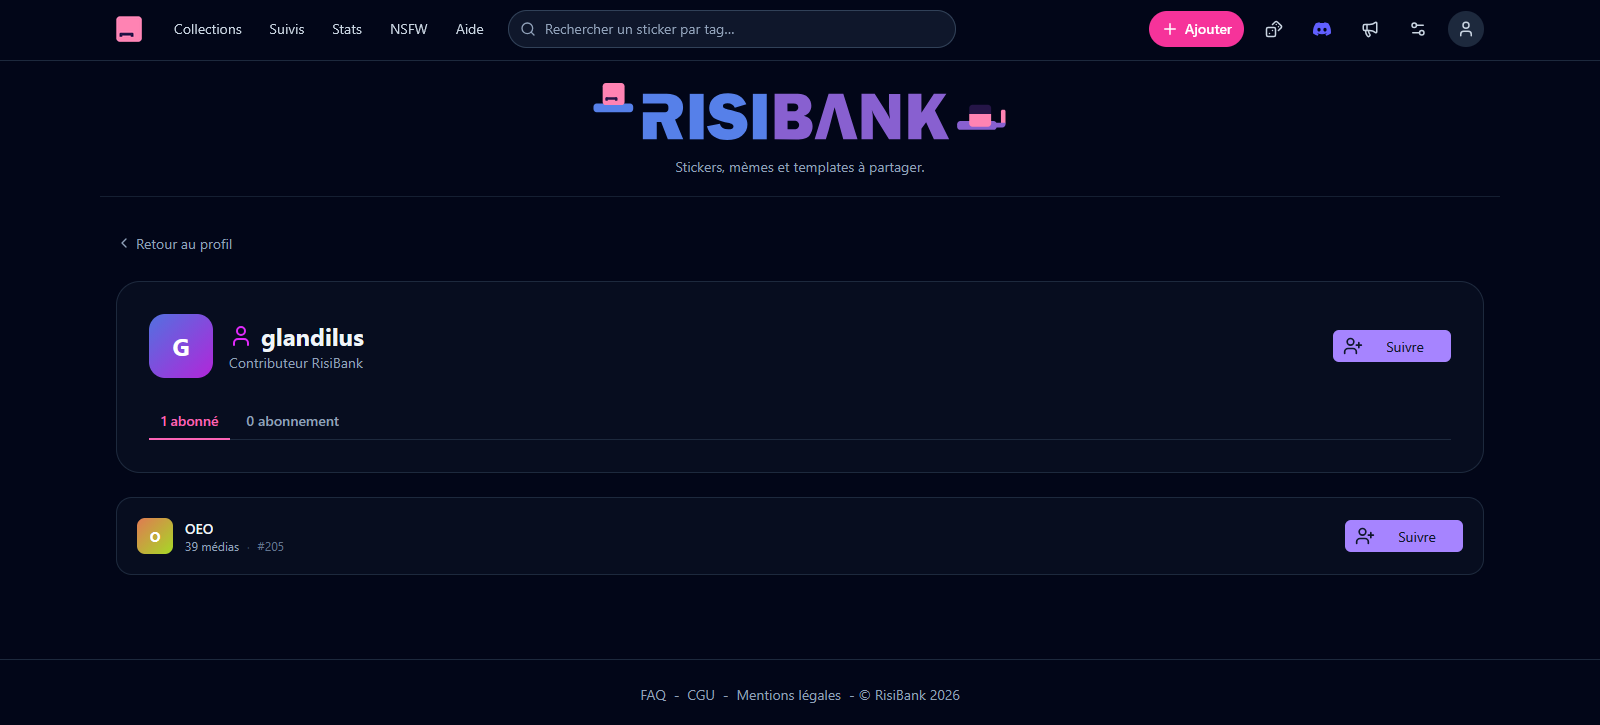The width and height of the screenshot is (1600, 725).
Task: Go back via Retour au profil
Action: pyautogui.click(x=176, y=244)
